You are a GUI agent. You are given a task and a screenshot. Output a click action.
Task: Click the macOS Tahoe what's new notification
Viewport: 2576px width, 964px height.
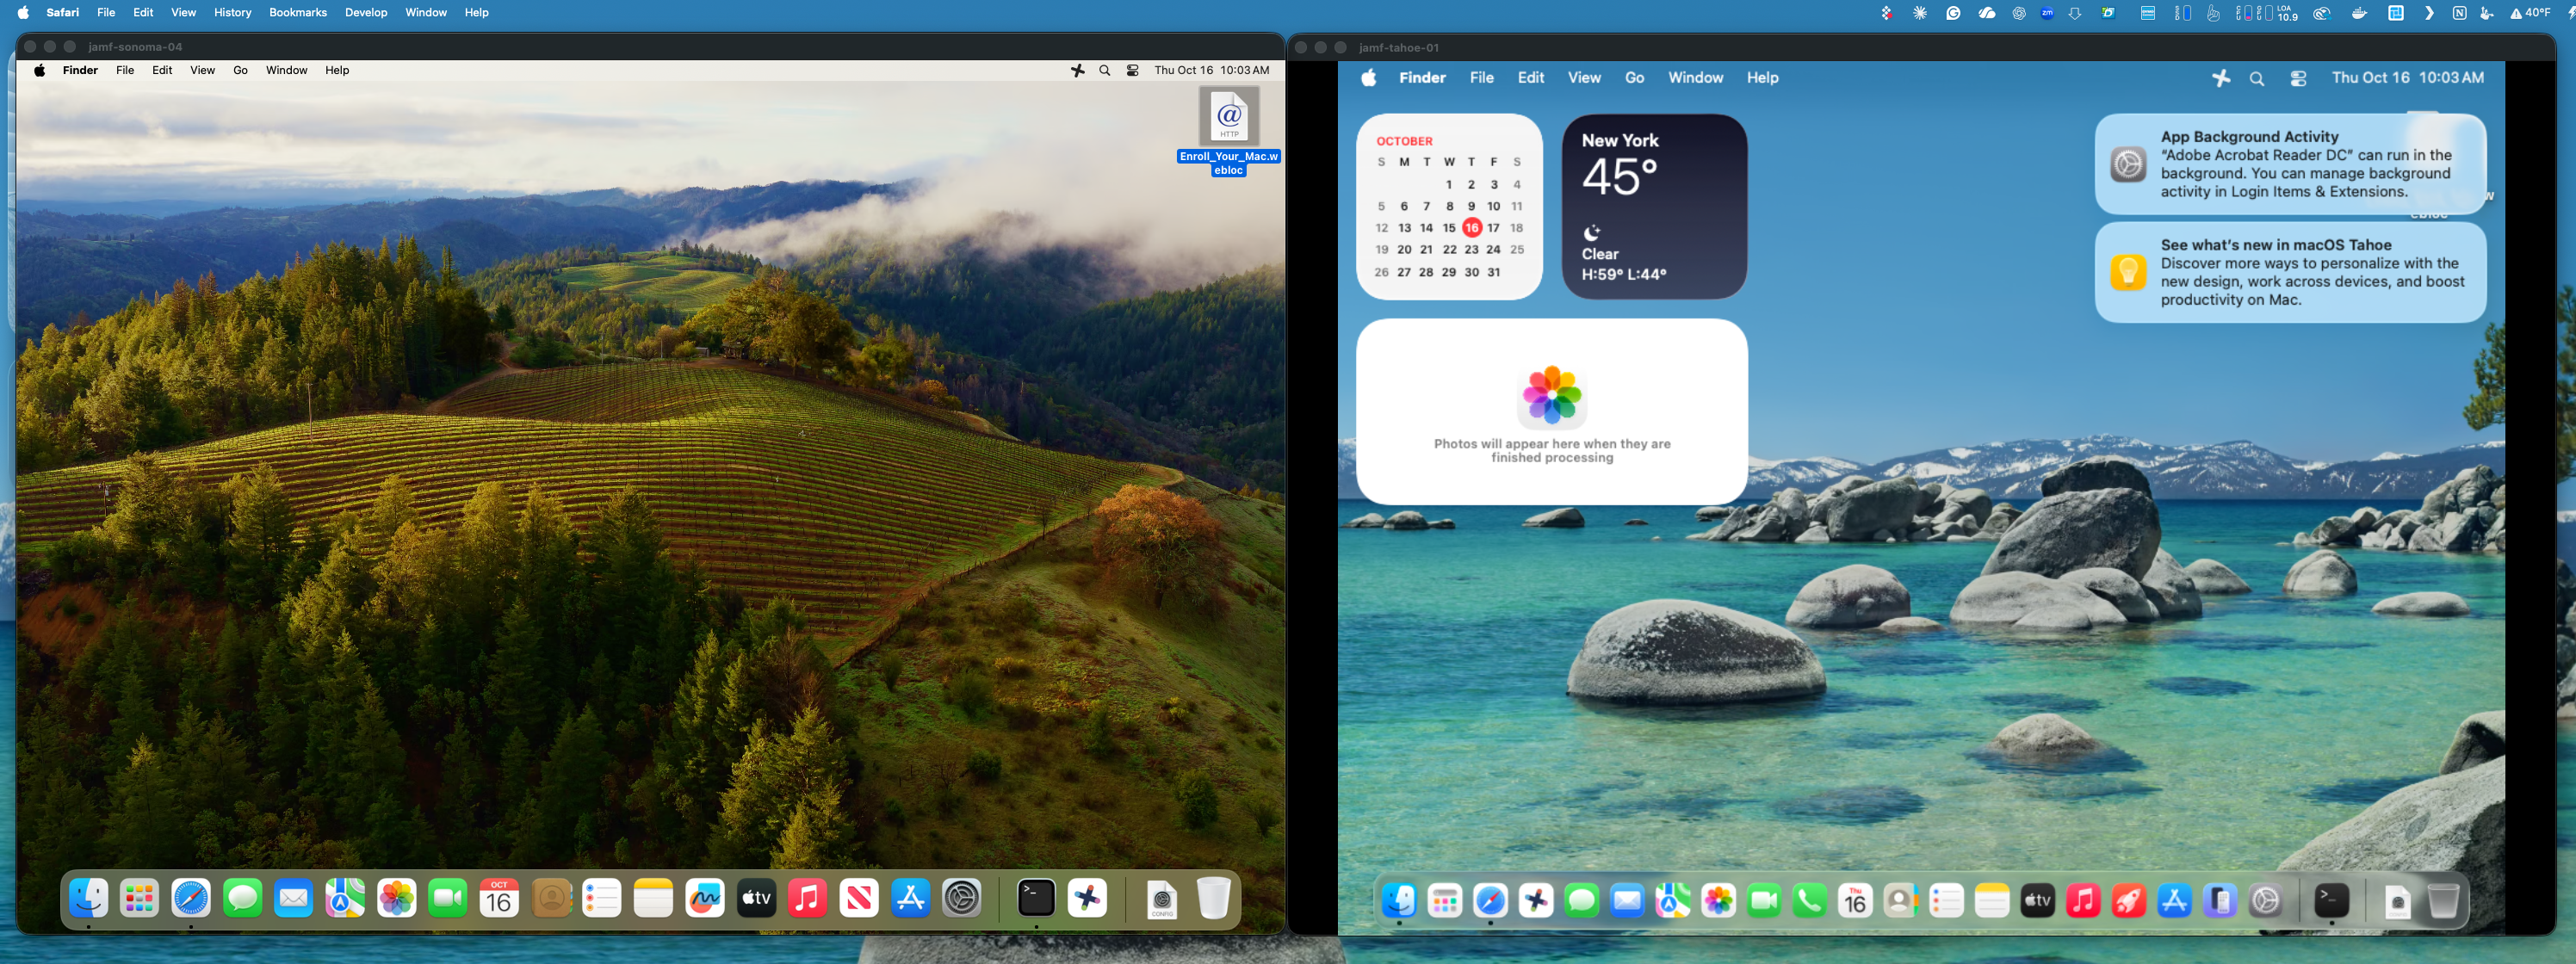[x=2289, y=272]
